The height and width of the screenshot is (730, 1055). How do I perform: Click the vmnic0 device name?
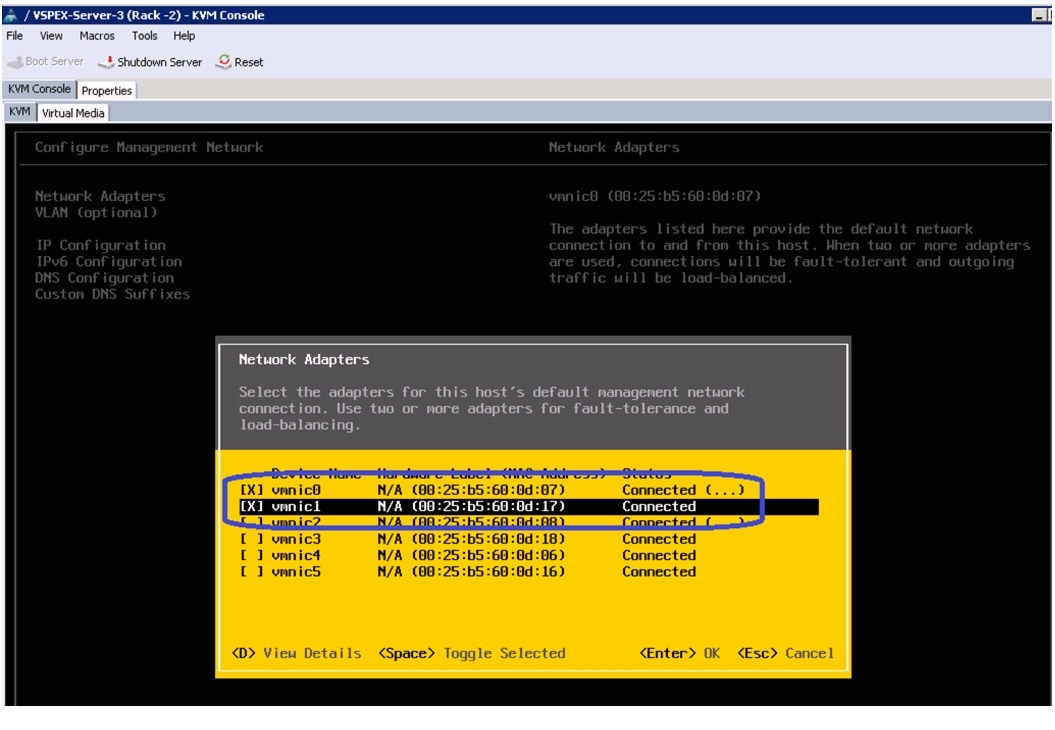tap(296, 490)
